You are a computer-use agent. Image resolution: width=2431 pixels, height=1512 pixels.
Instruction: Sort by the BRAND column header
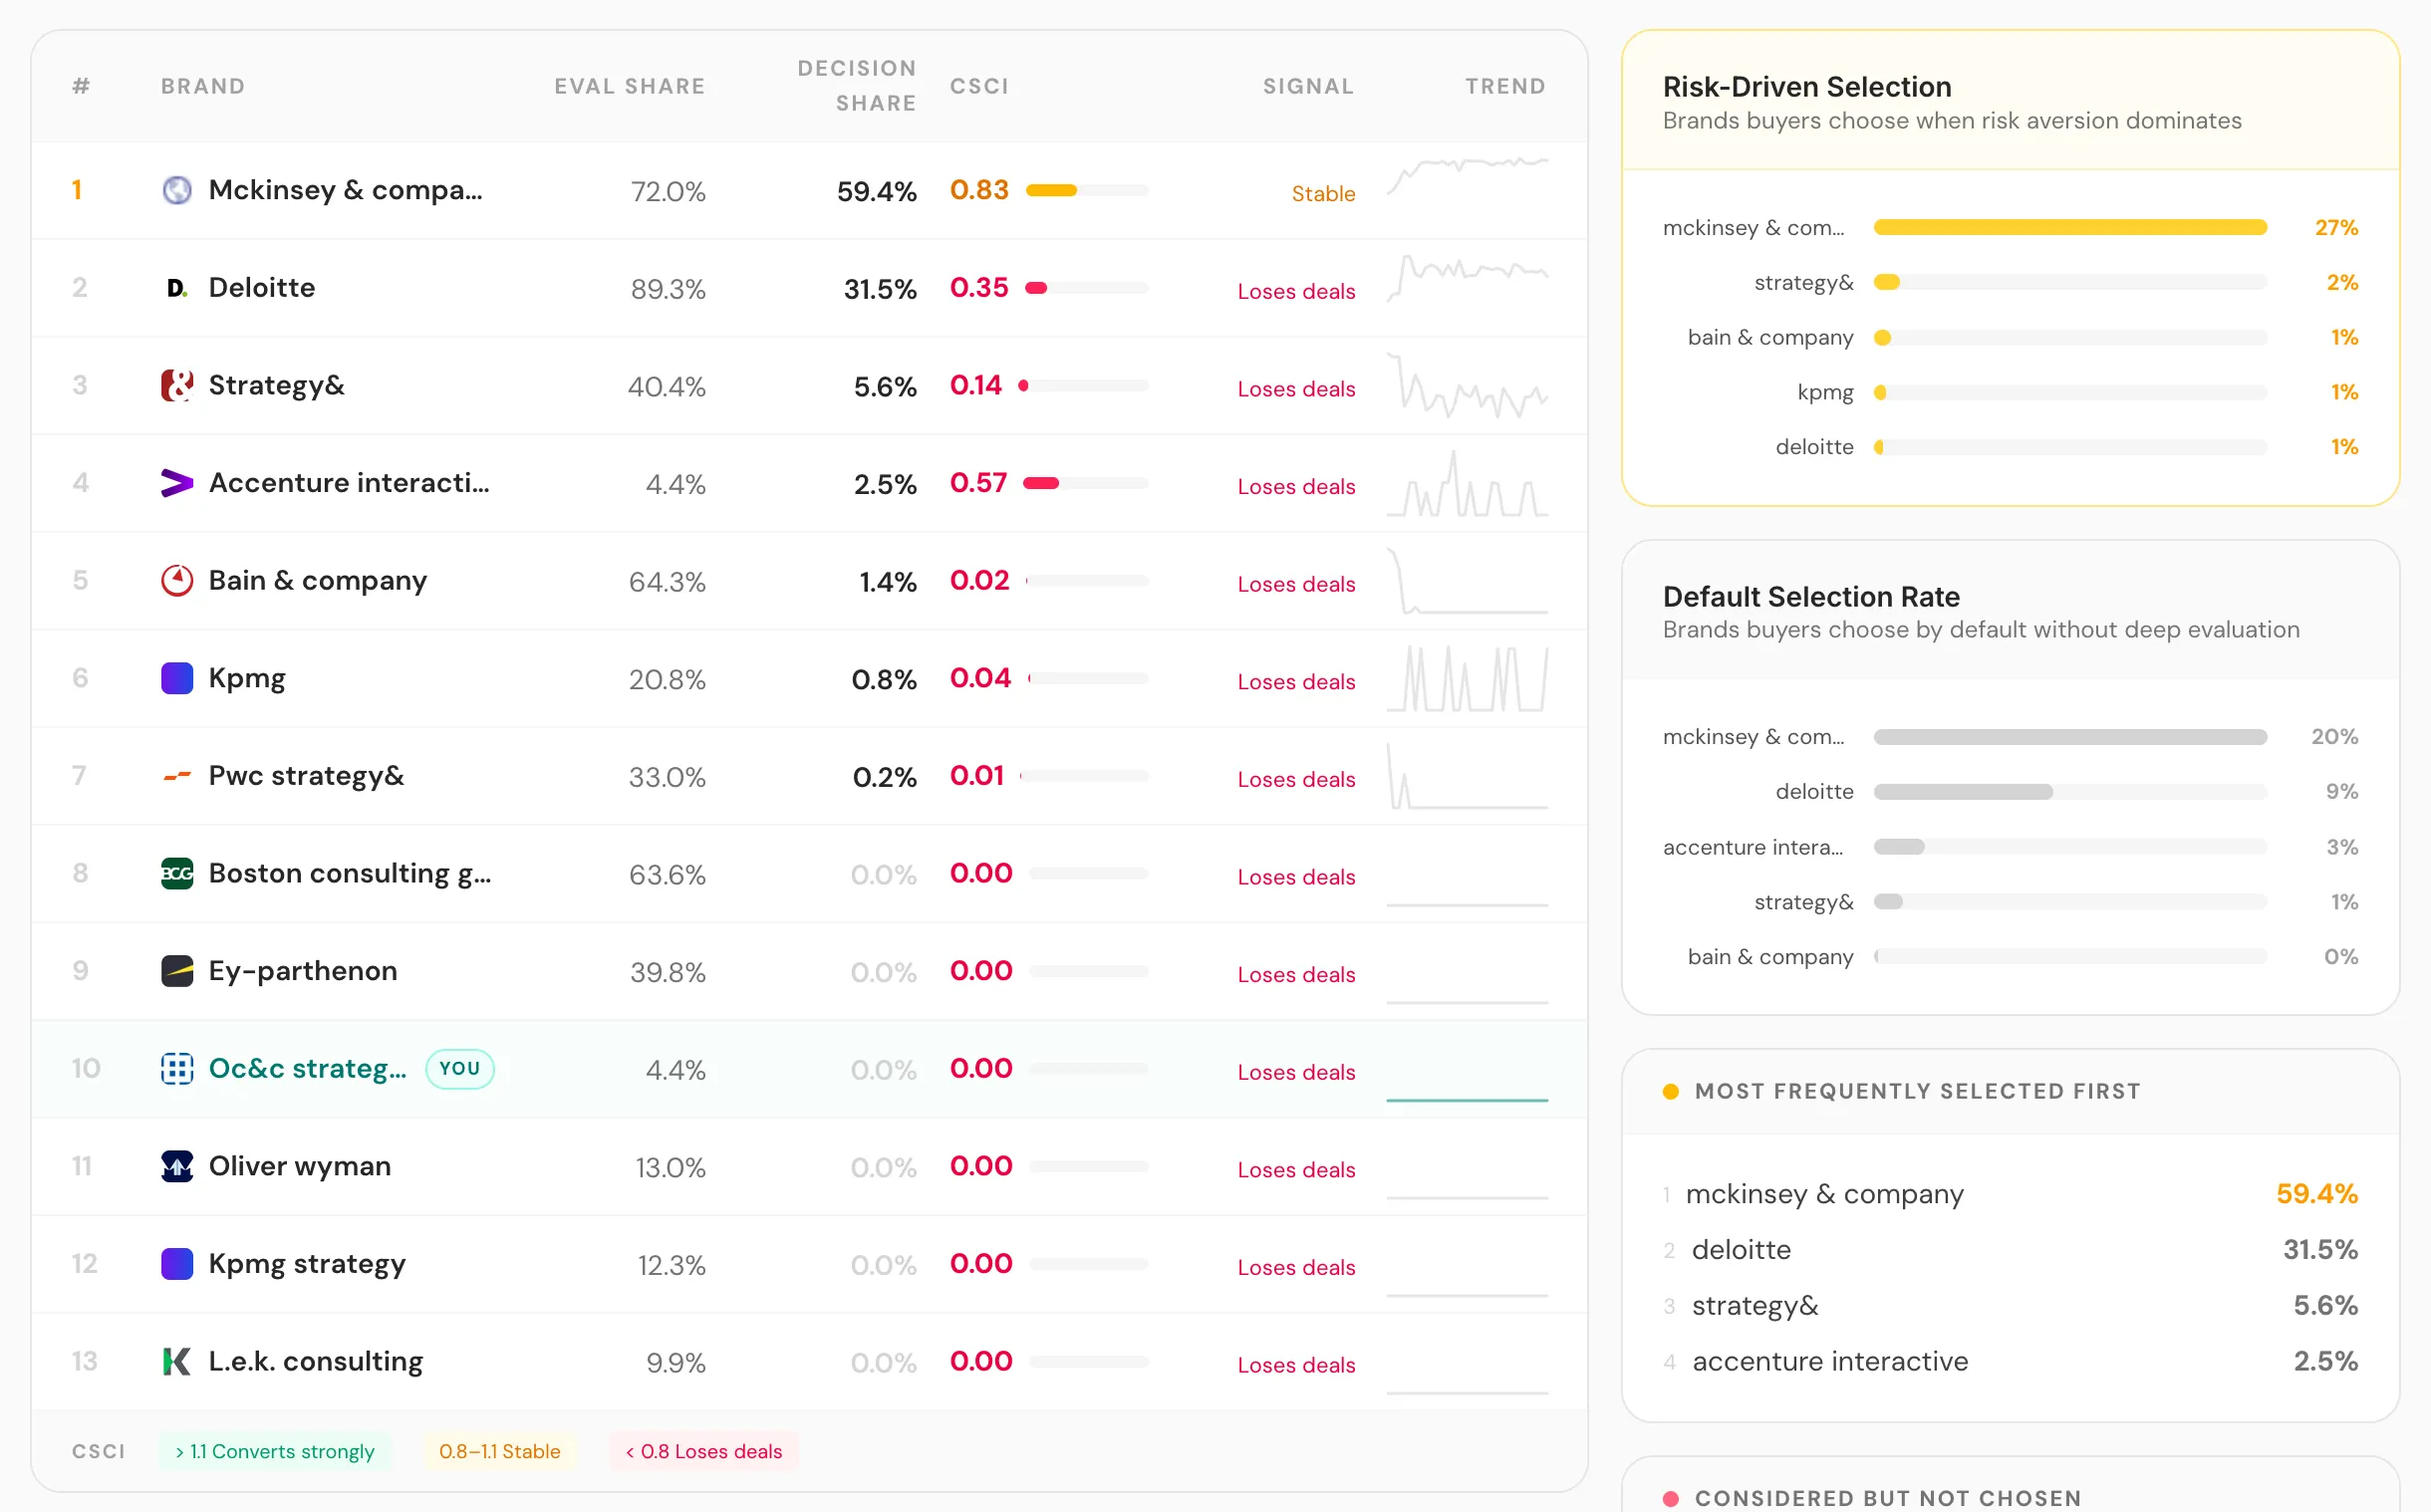(x=203, y=86)
